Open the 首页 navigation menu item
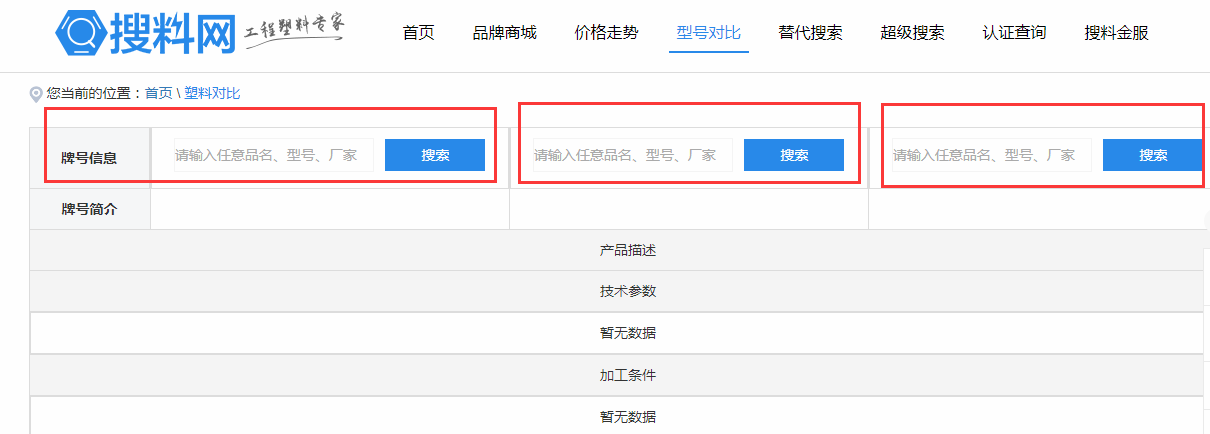The image size is (1210, 434). coord(418,33)
